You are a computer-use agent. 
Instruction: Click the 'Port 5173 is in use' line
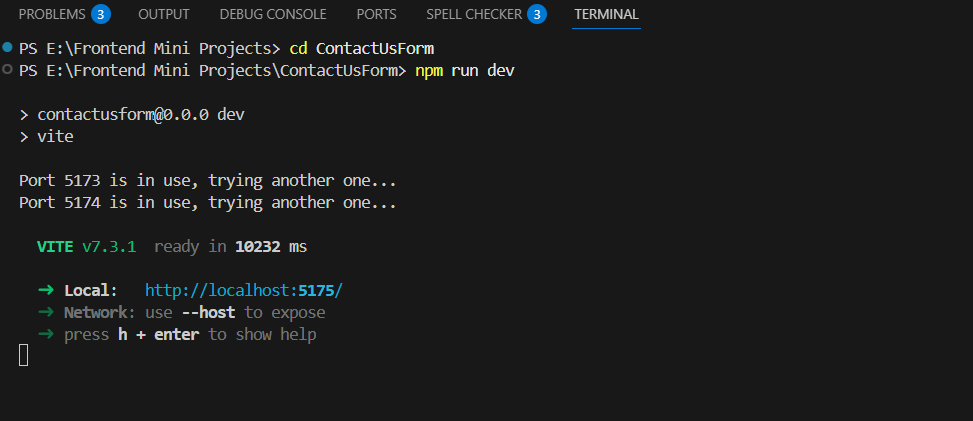[x=208, y=181]
